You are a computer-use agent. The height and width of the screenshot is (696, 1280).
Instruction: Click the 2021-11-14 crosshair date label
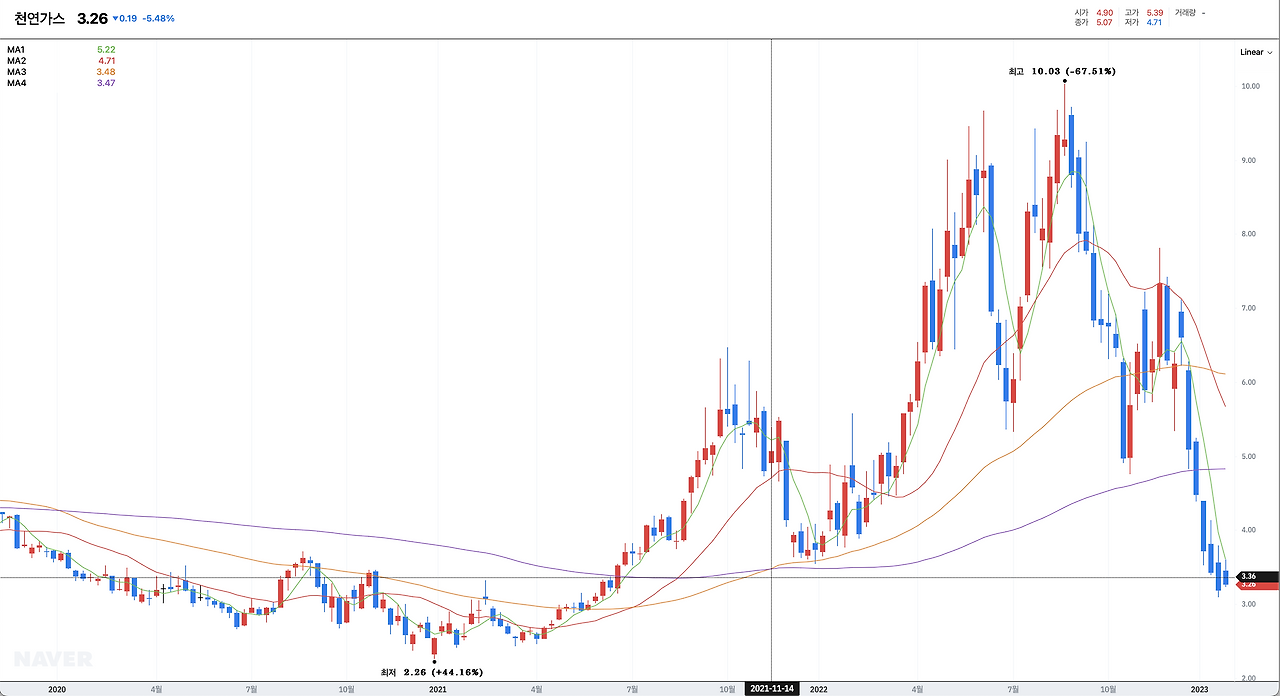tap(772, 689)
